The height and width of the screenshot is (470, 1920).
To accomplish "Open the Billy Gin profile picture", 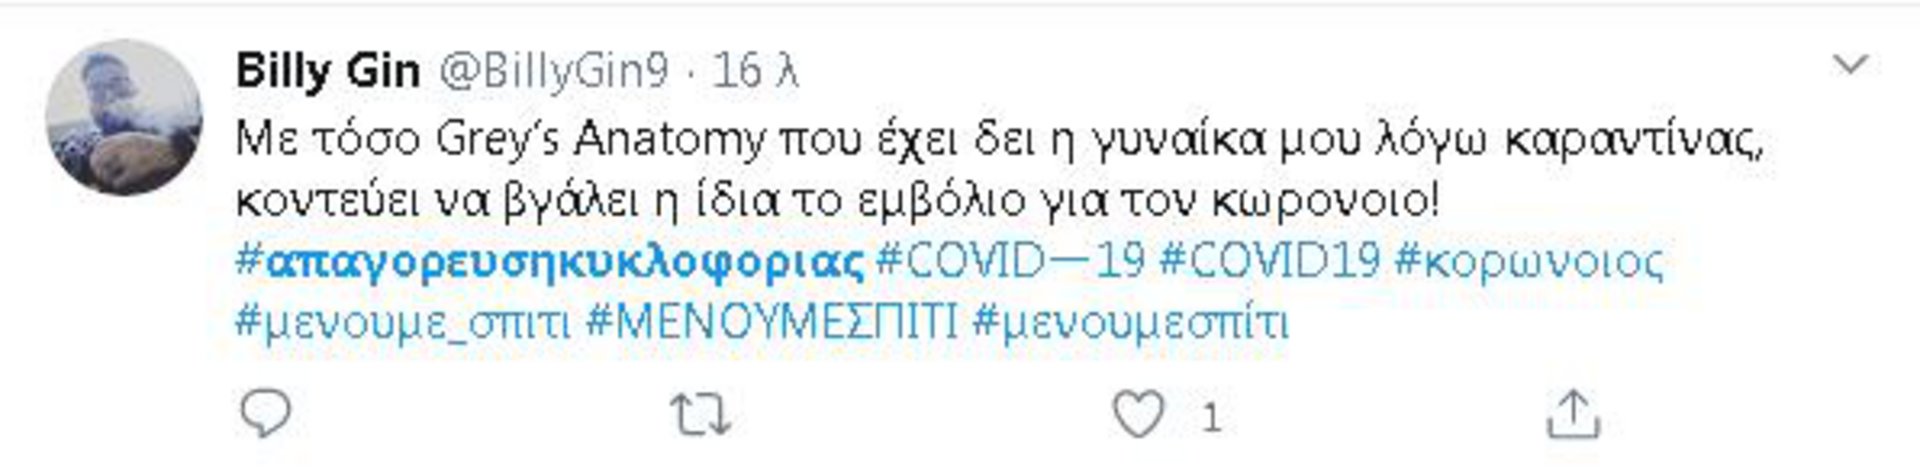I will (125, 117).
